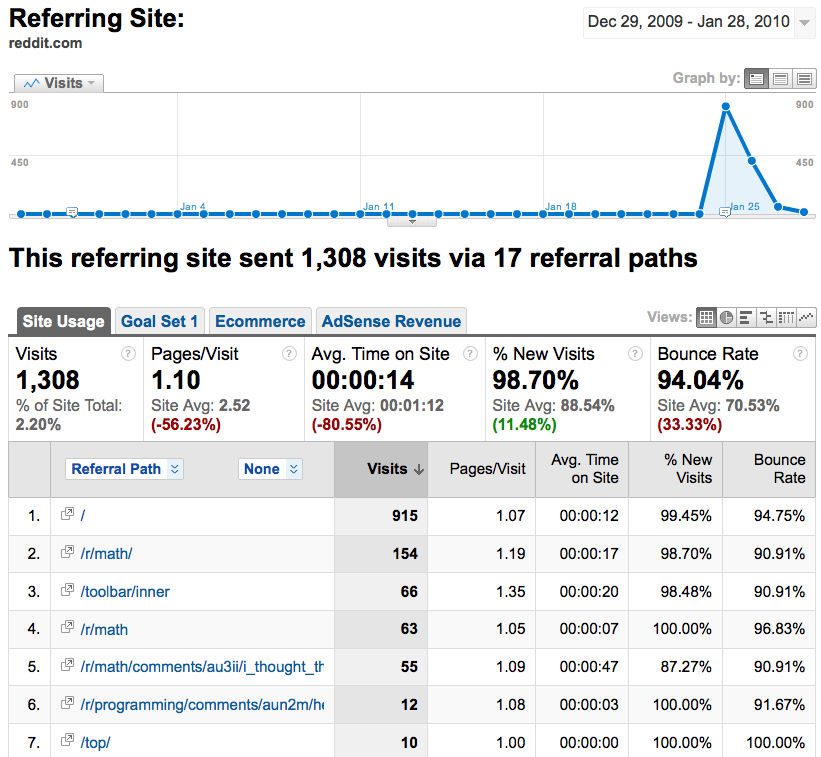Viewport: 821px width, 757px height.
Task: Open external link icon for row 4 /r/math
Action: [x=67, y=627]
